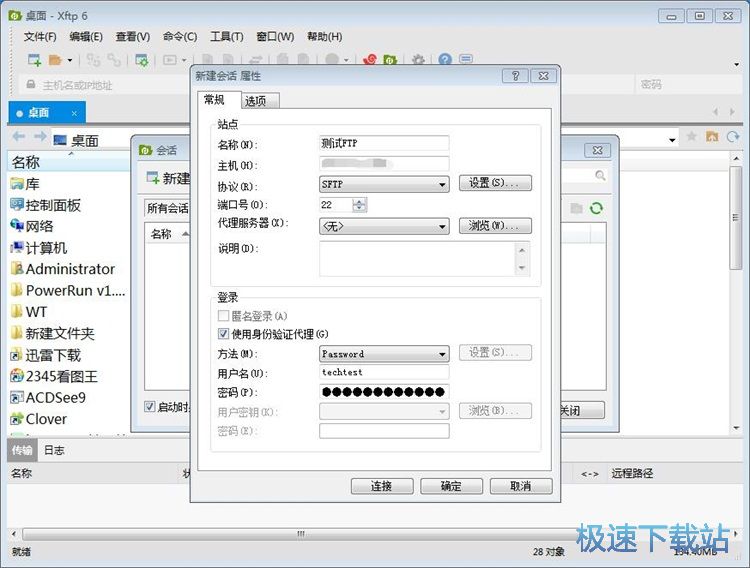Decrease port number with spinner down arrow
750x568 pixels.
(x=360, y=209)
